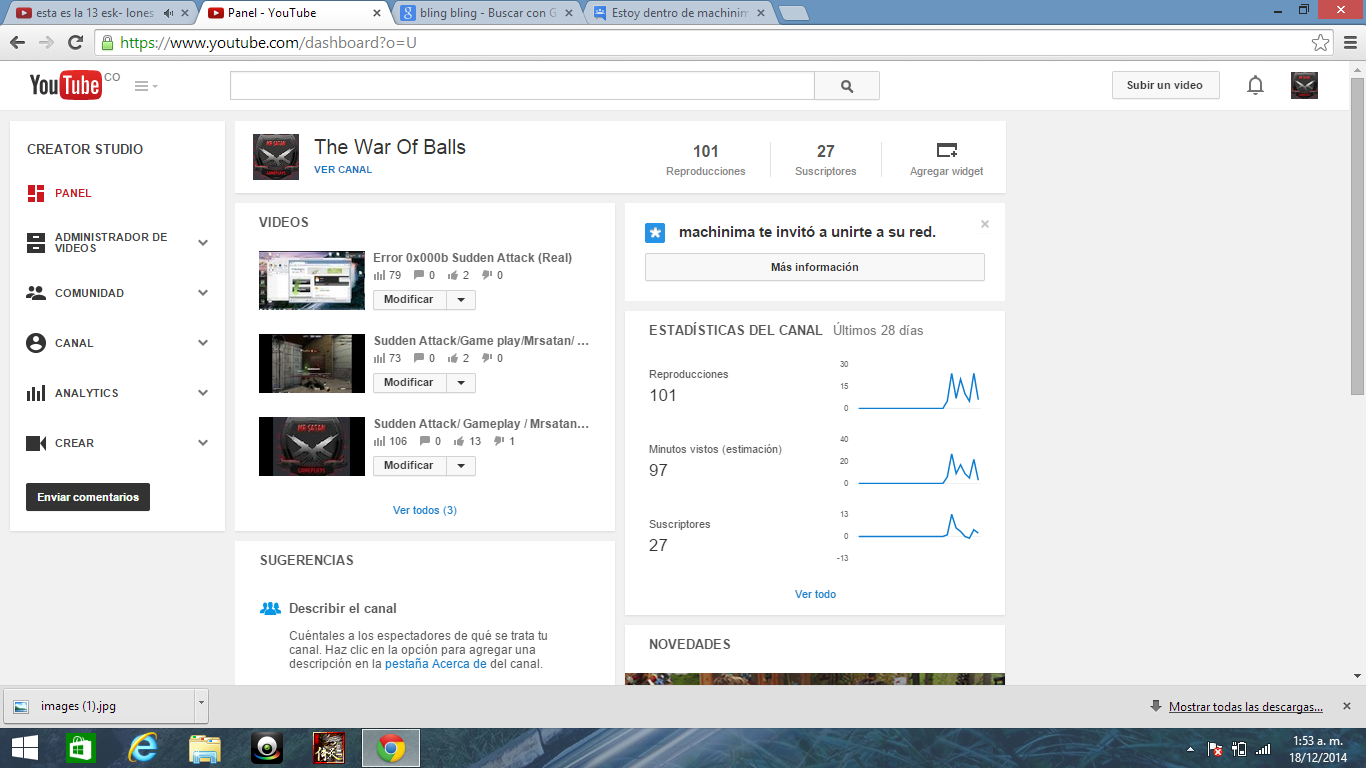
Task: Mute audio on the first browser tab
Action: coord(167,13)
